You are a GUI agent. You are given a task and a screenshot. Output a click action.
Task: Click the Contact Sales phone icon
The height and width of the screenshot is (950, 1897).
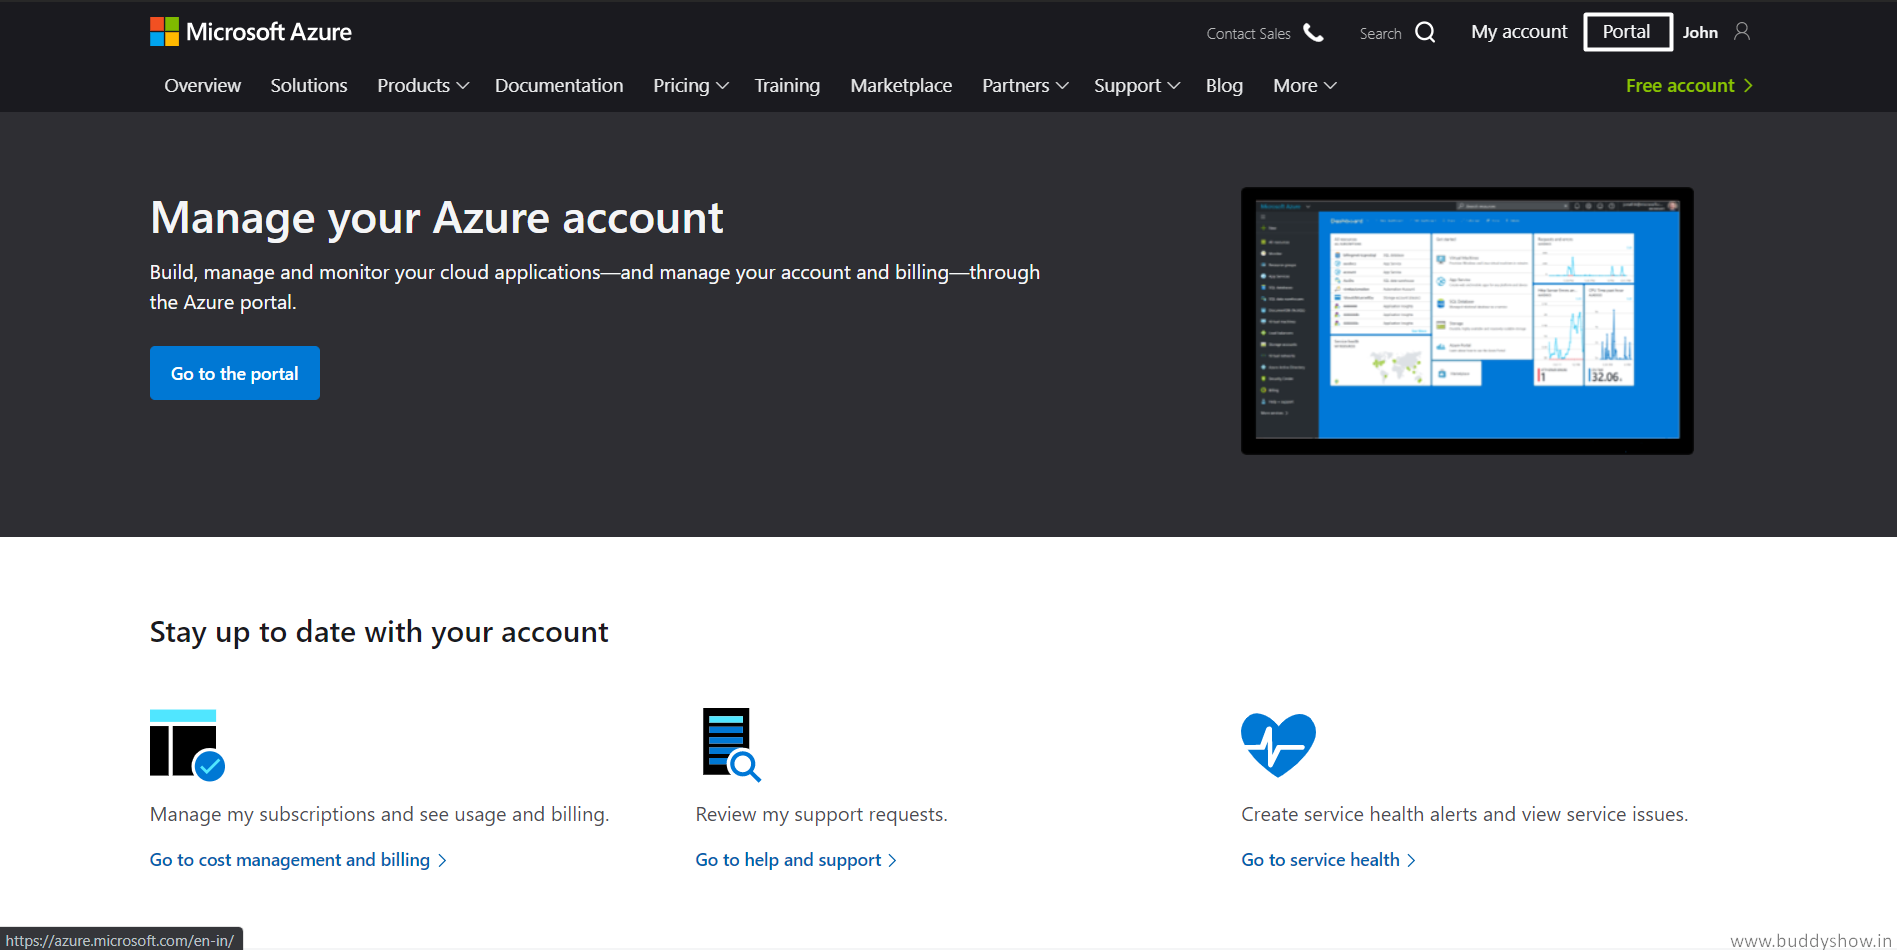point(1314,33)
